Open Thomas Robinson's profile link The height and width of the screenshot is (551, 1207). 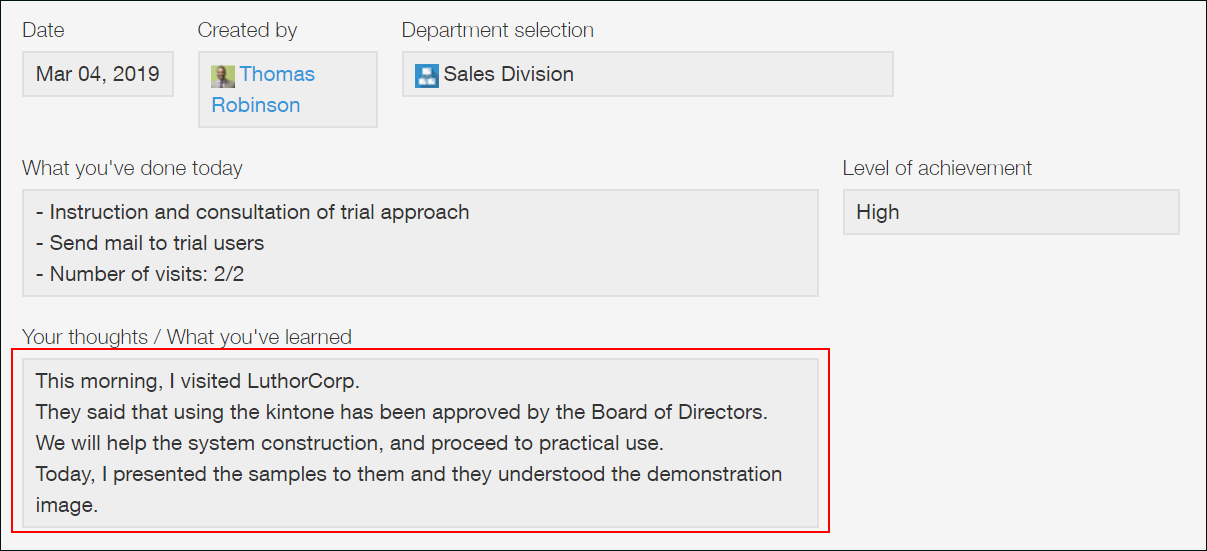coord(276,75)
